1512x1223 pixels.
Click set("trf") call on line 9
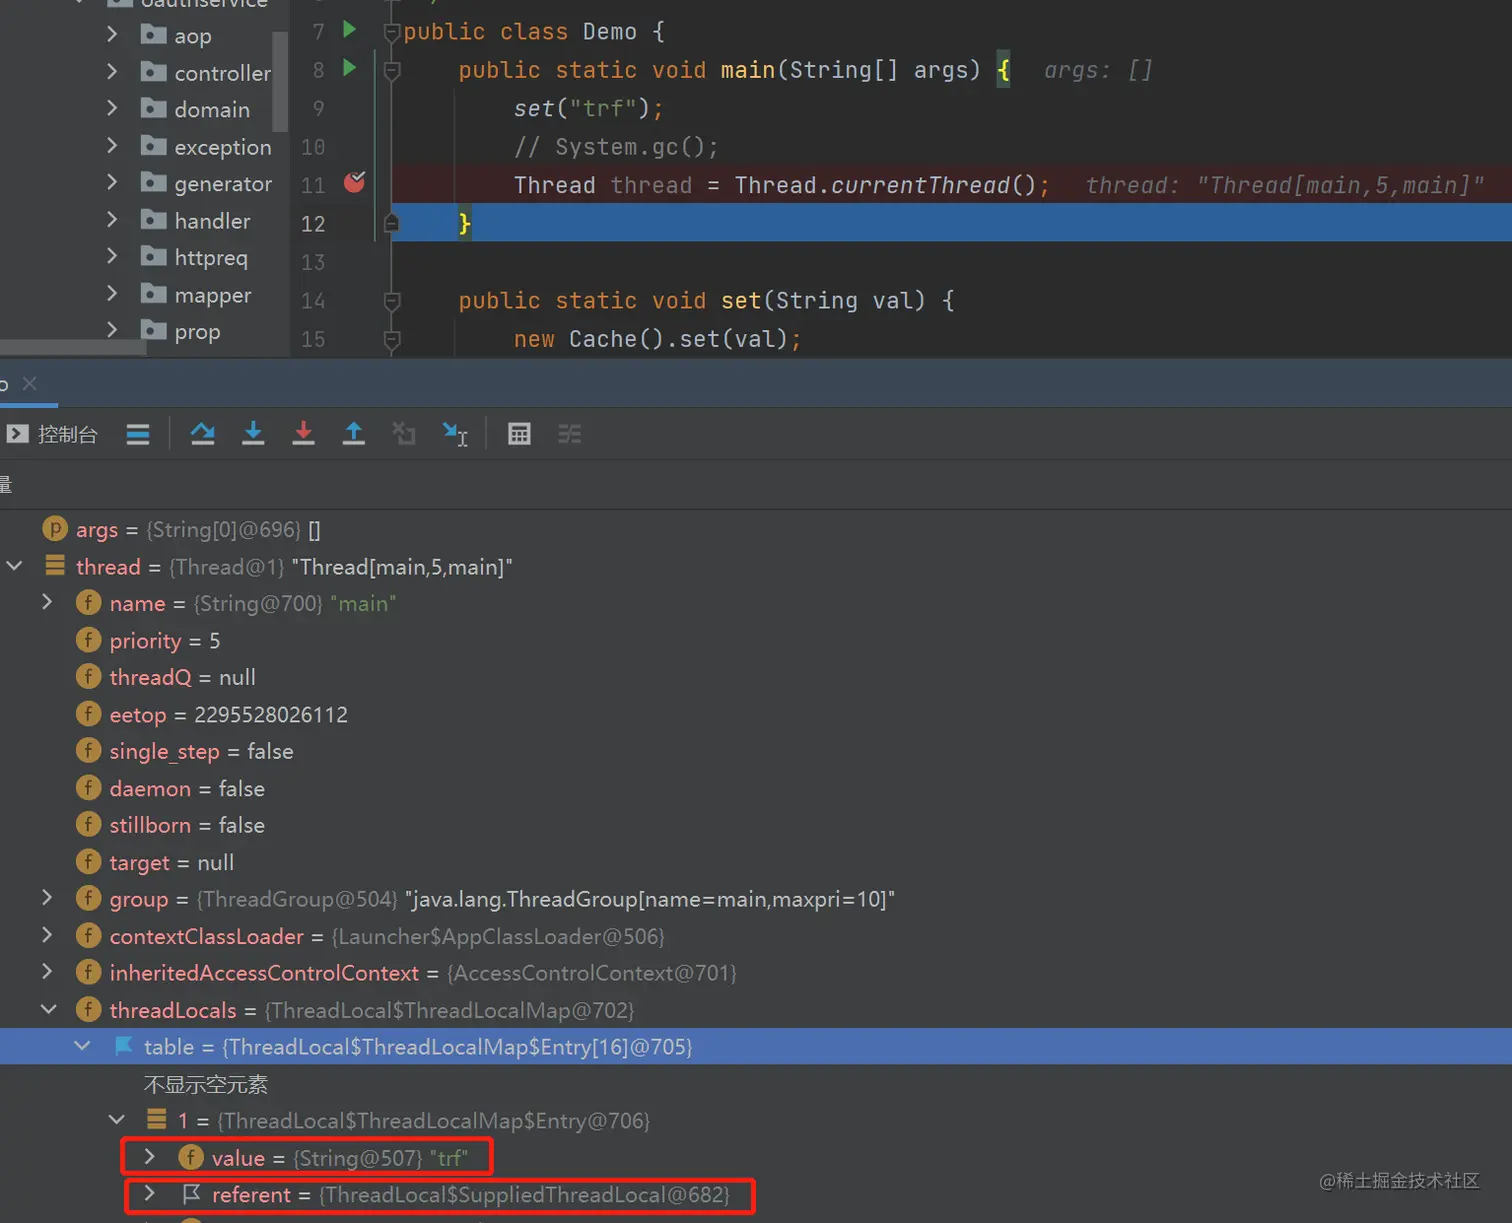coord(580,108)
